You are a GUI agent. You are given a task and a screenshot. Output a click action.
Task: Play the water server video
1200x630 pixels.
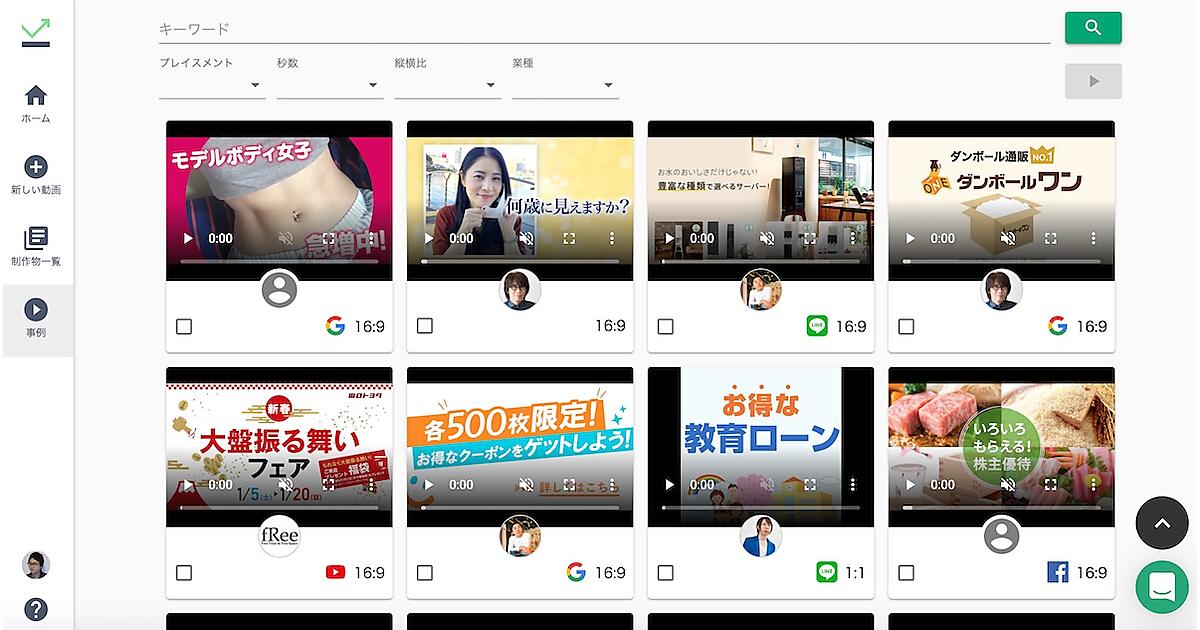670,239
